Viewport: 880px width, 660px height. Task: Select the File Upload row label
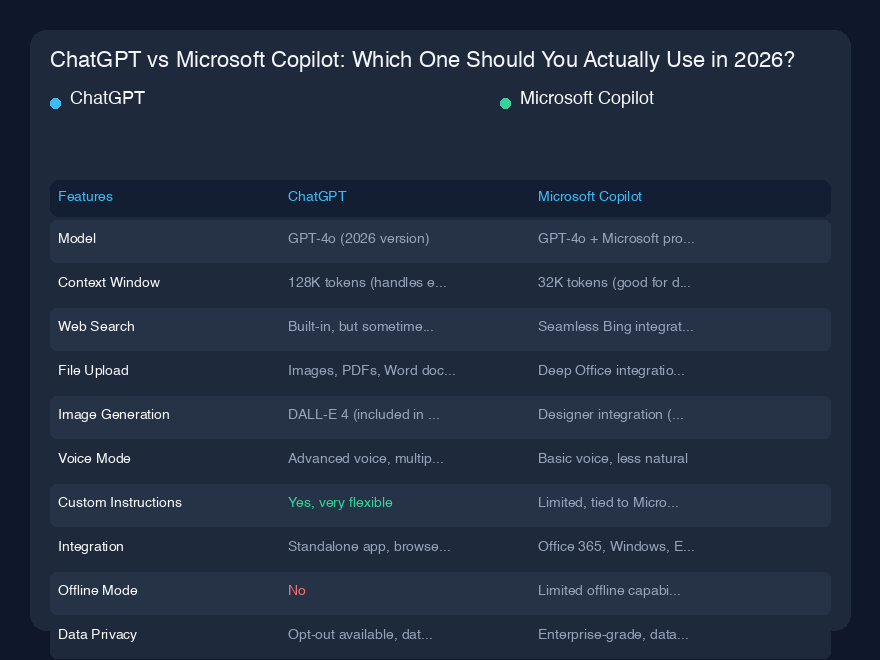93,370
